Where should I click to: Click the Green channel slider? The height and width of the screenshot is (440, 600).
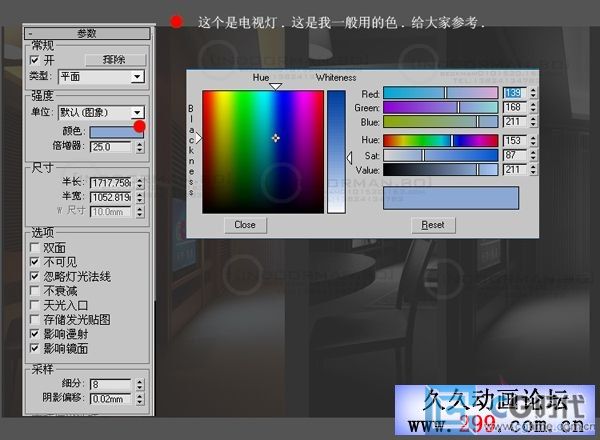(441, 108)
